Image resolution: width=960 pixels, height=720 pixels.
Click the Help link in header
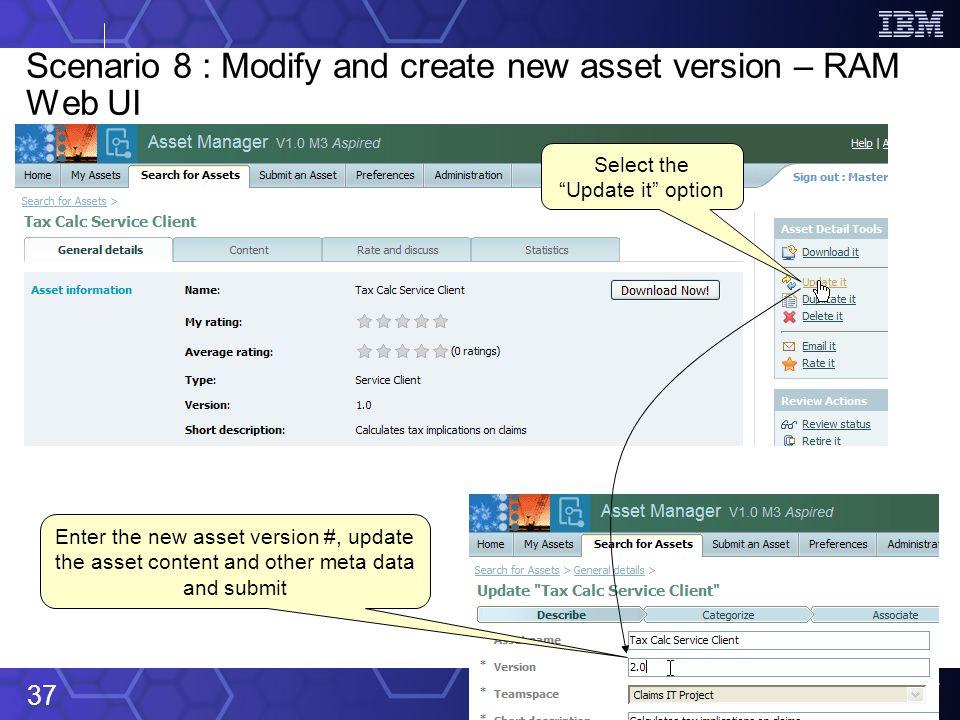pyautogui.click(x=861, y=143)
